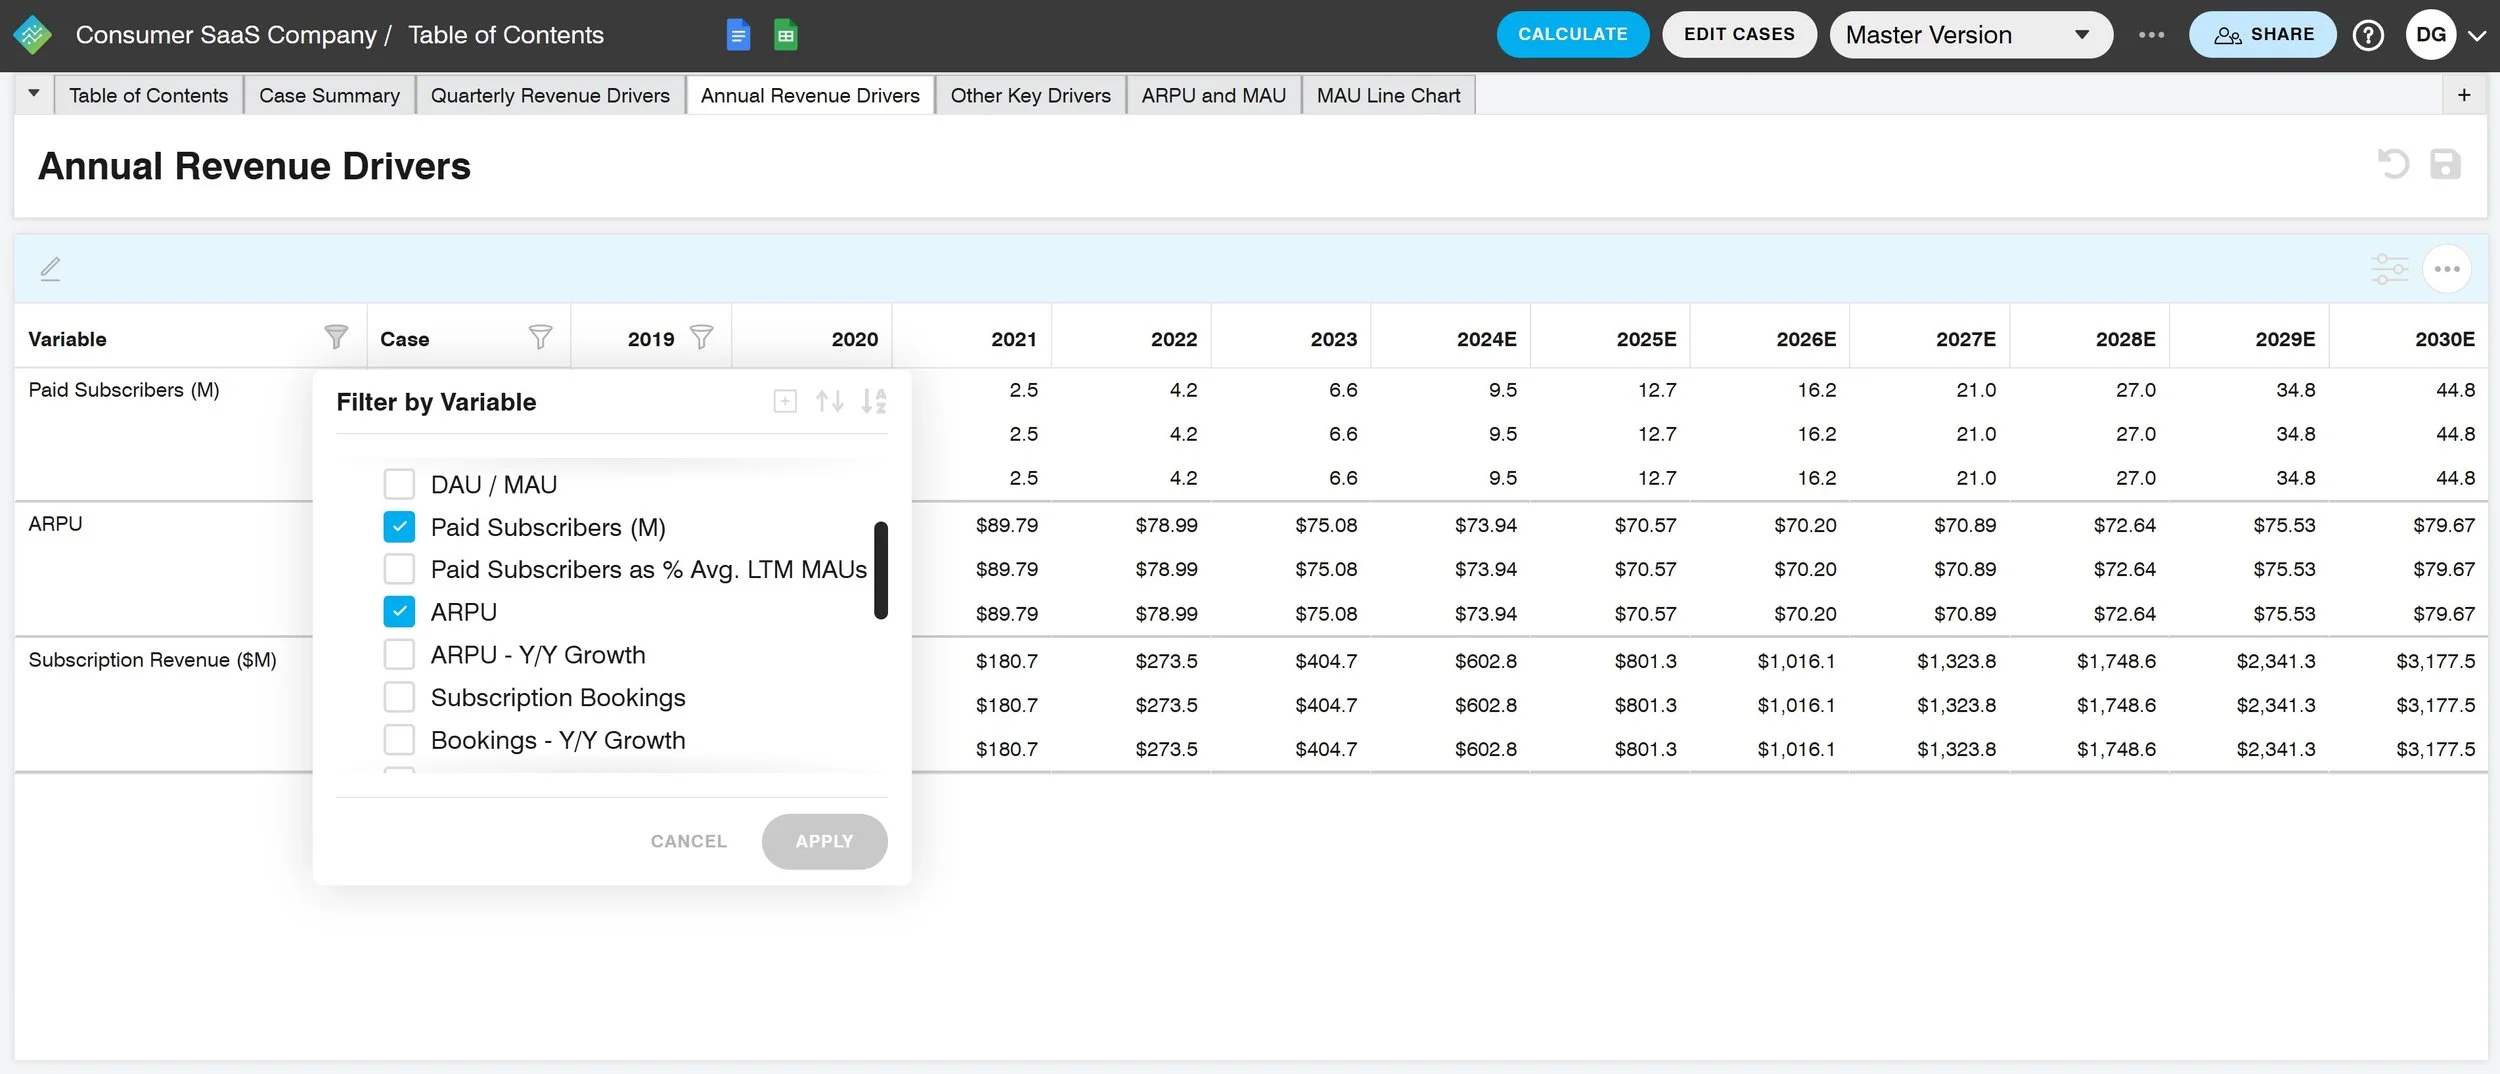Click the pencil edit icon
The width and height of the screenshot is (2500, 1074).
50,269
